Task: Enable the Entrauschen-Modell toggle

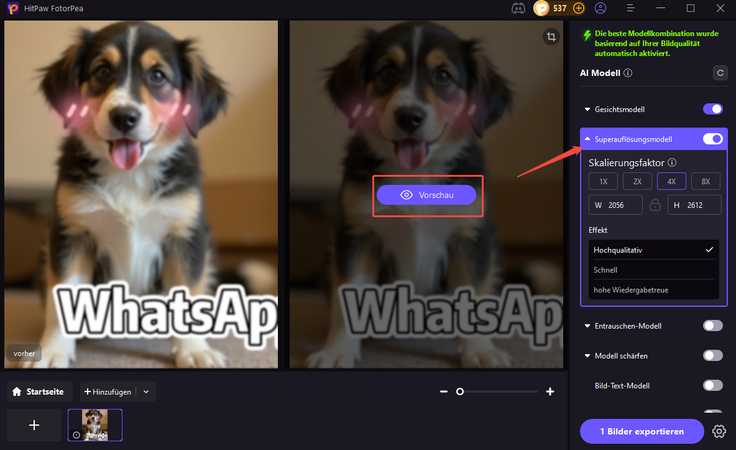Action: coord(713,326)
